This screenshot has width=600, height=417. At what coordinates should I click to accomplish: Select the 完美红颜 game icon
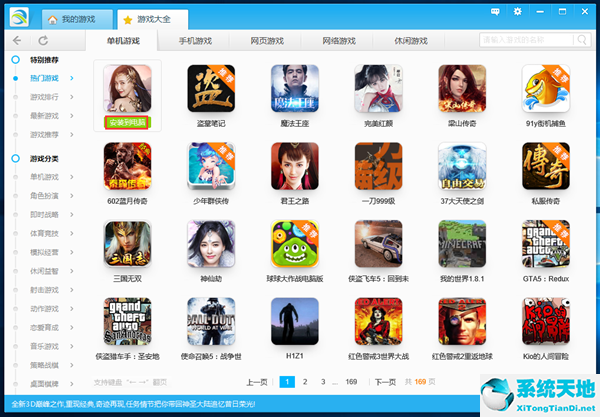point(378,88)
